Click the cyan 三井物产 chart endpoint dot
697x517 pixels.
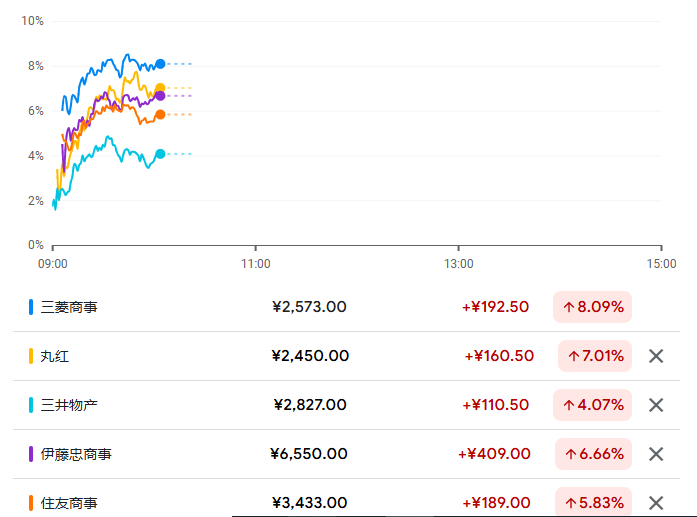click(160, 154)
